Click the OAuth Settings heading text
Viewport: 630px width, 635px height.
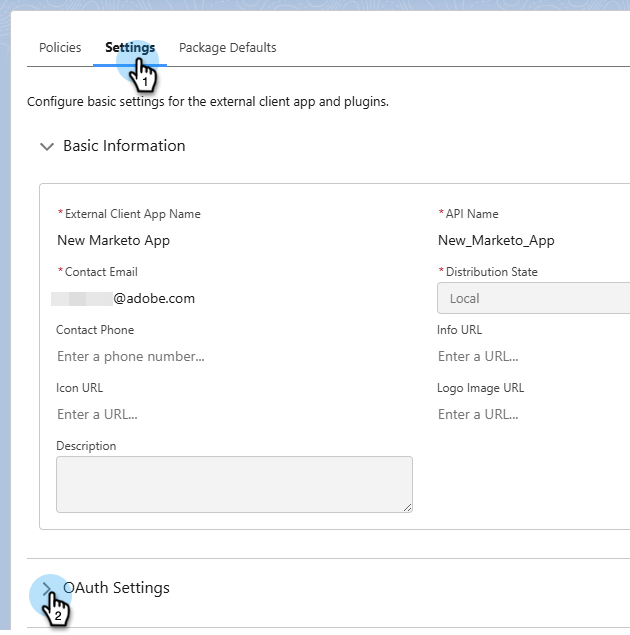(x=117, y=588)
